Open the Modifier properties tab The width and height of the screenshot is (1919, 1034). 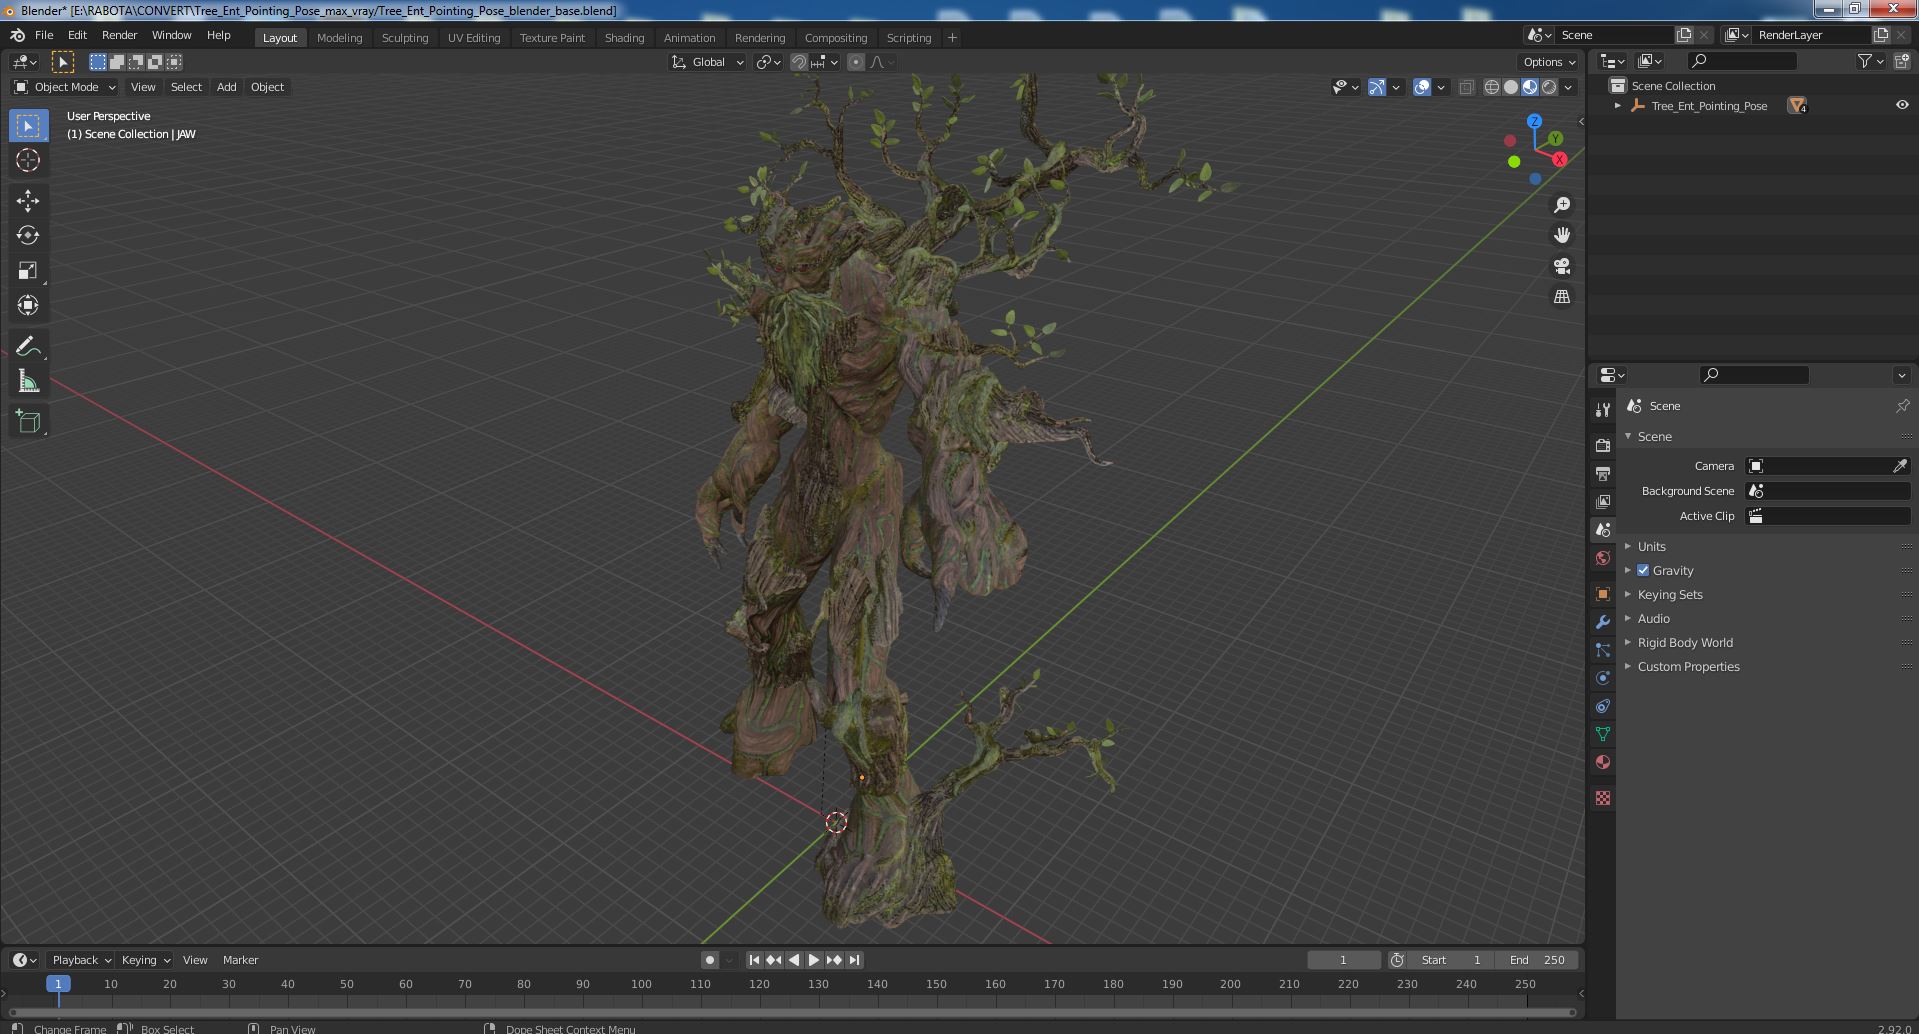(1603, 622)
